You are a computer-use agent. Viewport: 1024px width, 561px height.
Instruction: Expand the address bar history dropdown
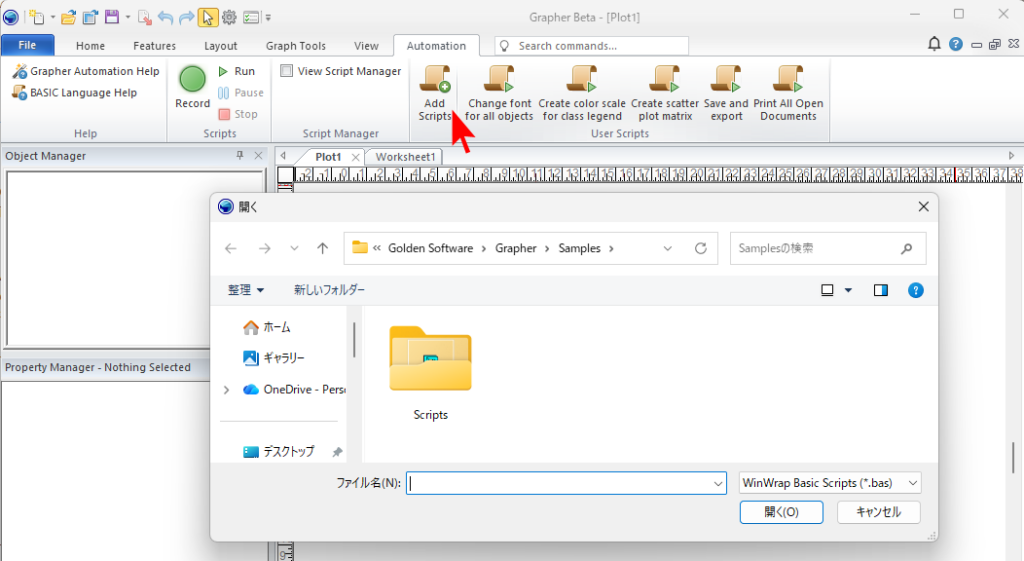click(x=667, y=248)
